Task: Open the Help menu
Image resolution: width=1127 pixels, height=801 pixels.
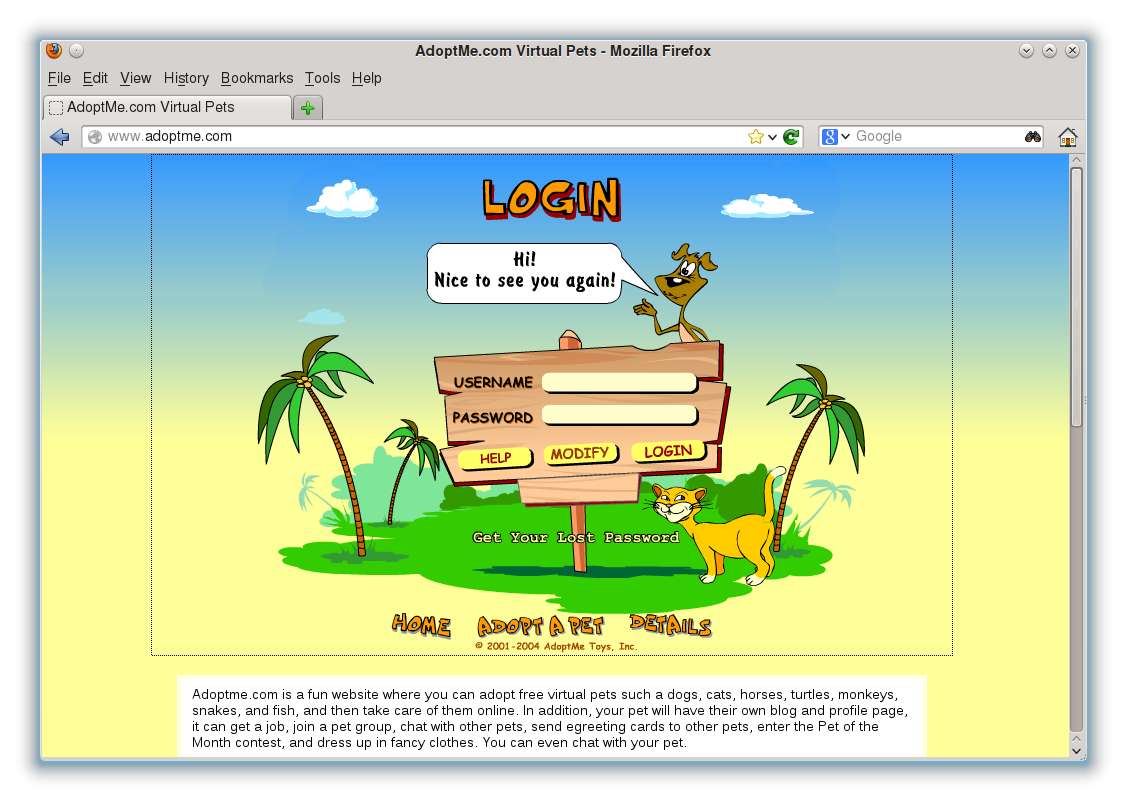Action: pyautogui.click(x=367, y=78)
